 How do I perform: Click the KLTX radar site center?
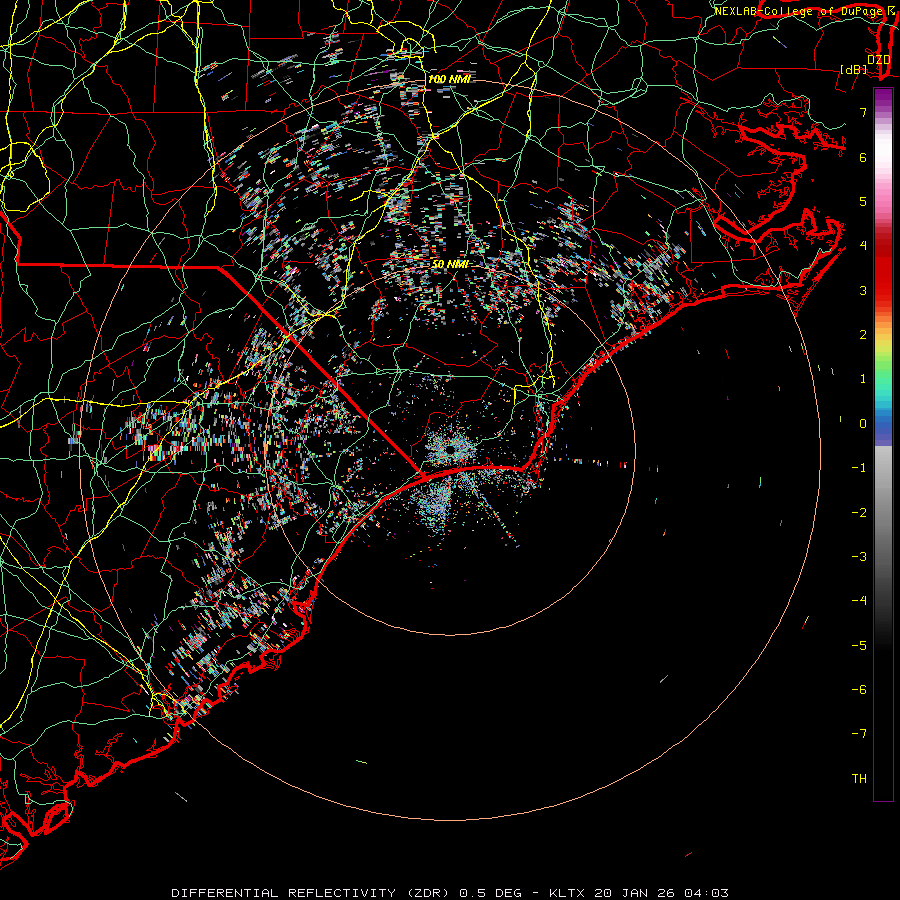pyautogui.click(x=451, y=450)
